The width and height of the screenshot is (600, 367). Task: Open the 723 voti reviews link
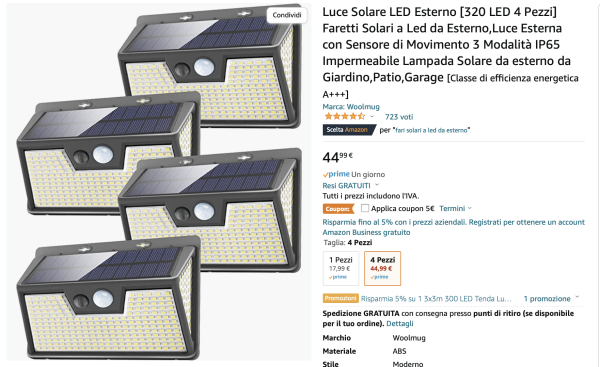(399, 117)
